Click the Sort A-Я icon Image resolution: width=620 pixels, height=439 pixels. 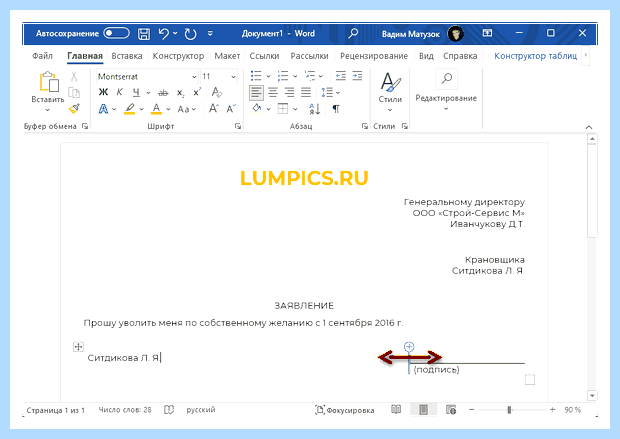[314, 109]
